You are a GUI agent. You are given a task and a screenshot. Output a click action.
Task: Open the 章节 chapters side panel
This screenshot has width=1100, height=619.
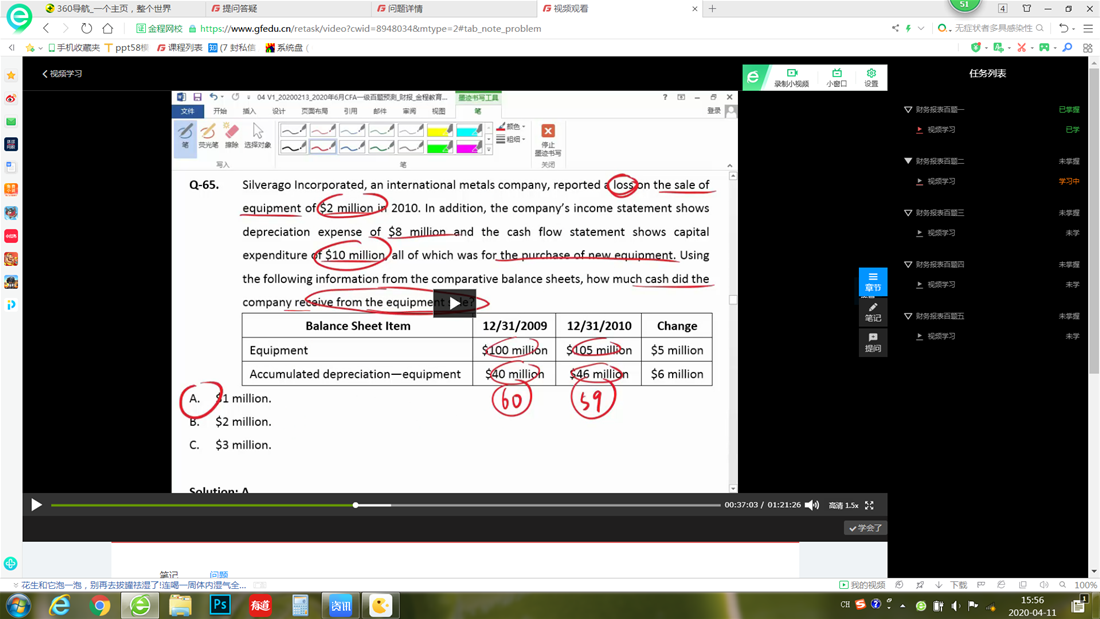[873, 281]
